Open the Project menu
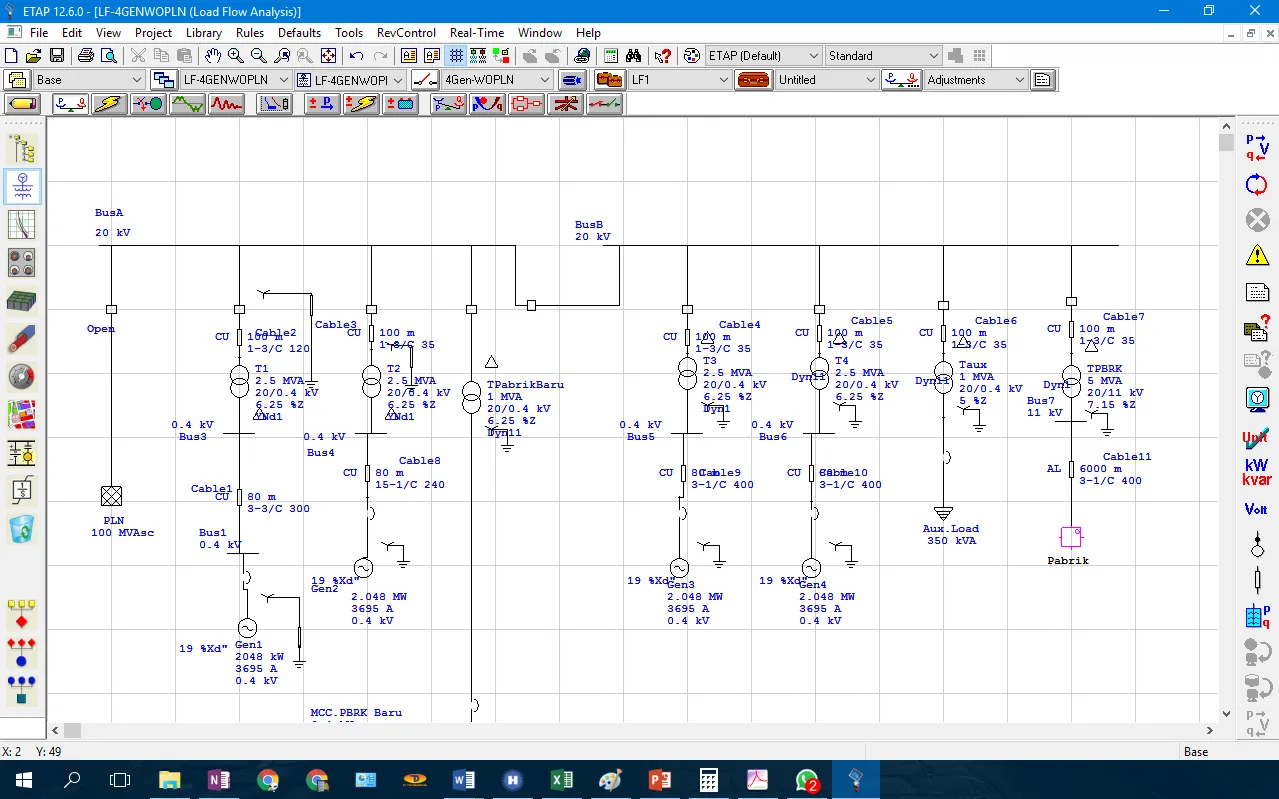The height and width of the screenshot is (799, 1279). [x=154, y=33]
